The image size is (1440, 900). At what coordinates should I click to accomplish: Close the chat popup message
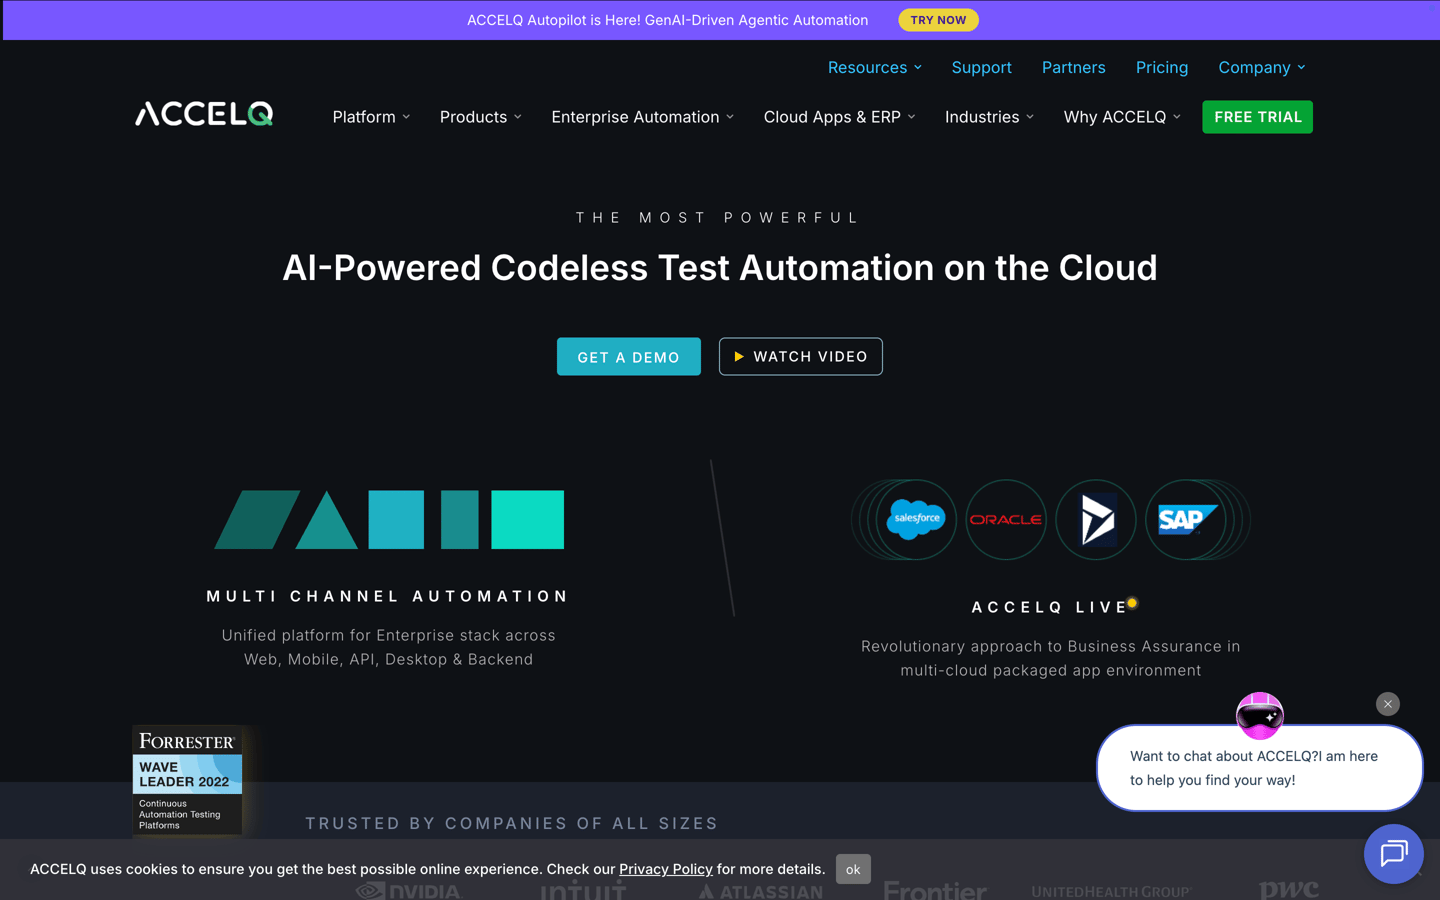click(x=1387, y=704)
